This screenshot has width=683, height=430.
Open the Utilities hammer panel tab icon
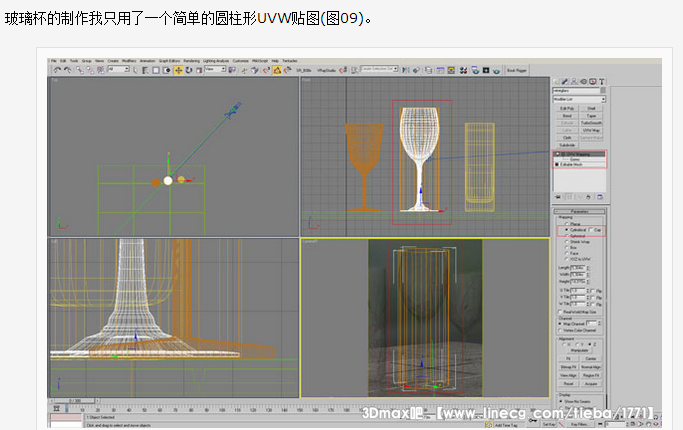pos(602,81)
